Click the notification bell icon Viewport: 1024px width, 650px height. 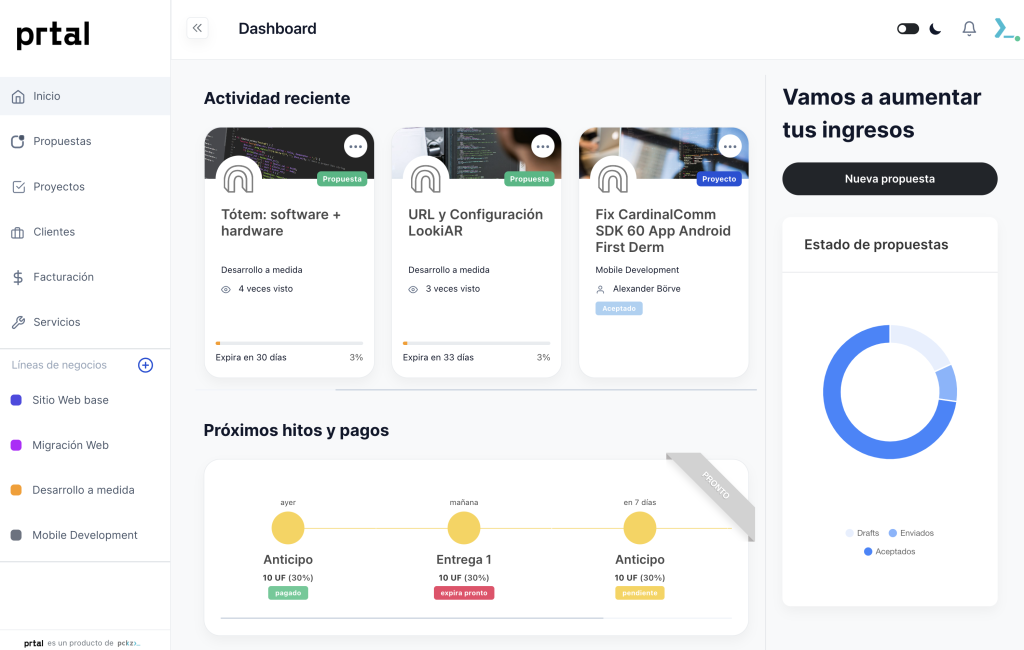969,29
